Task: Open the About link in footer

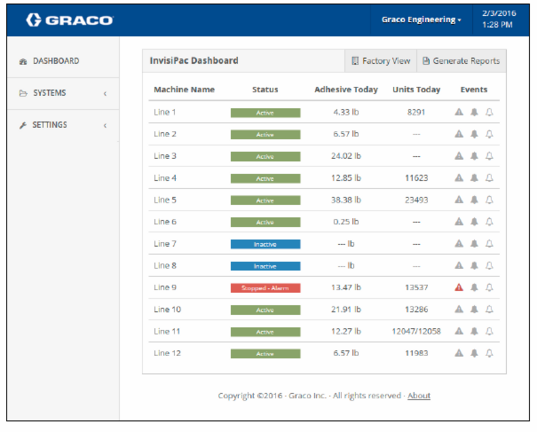Action: 419,396
